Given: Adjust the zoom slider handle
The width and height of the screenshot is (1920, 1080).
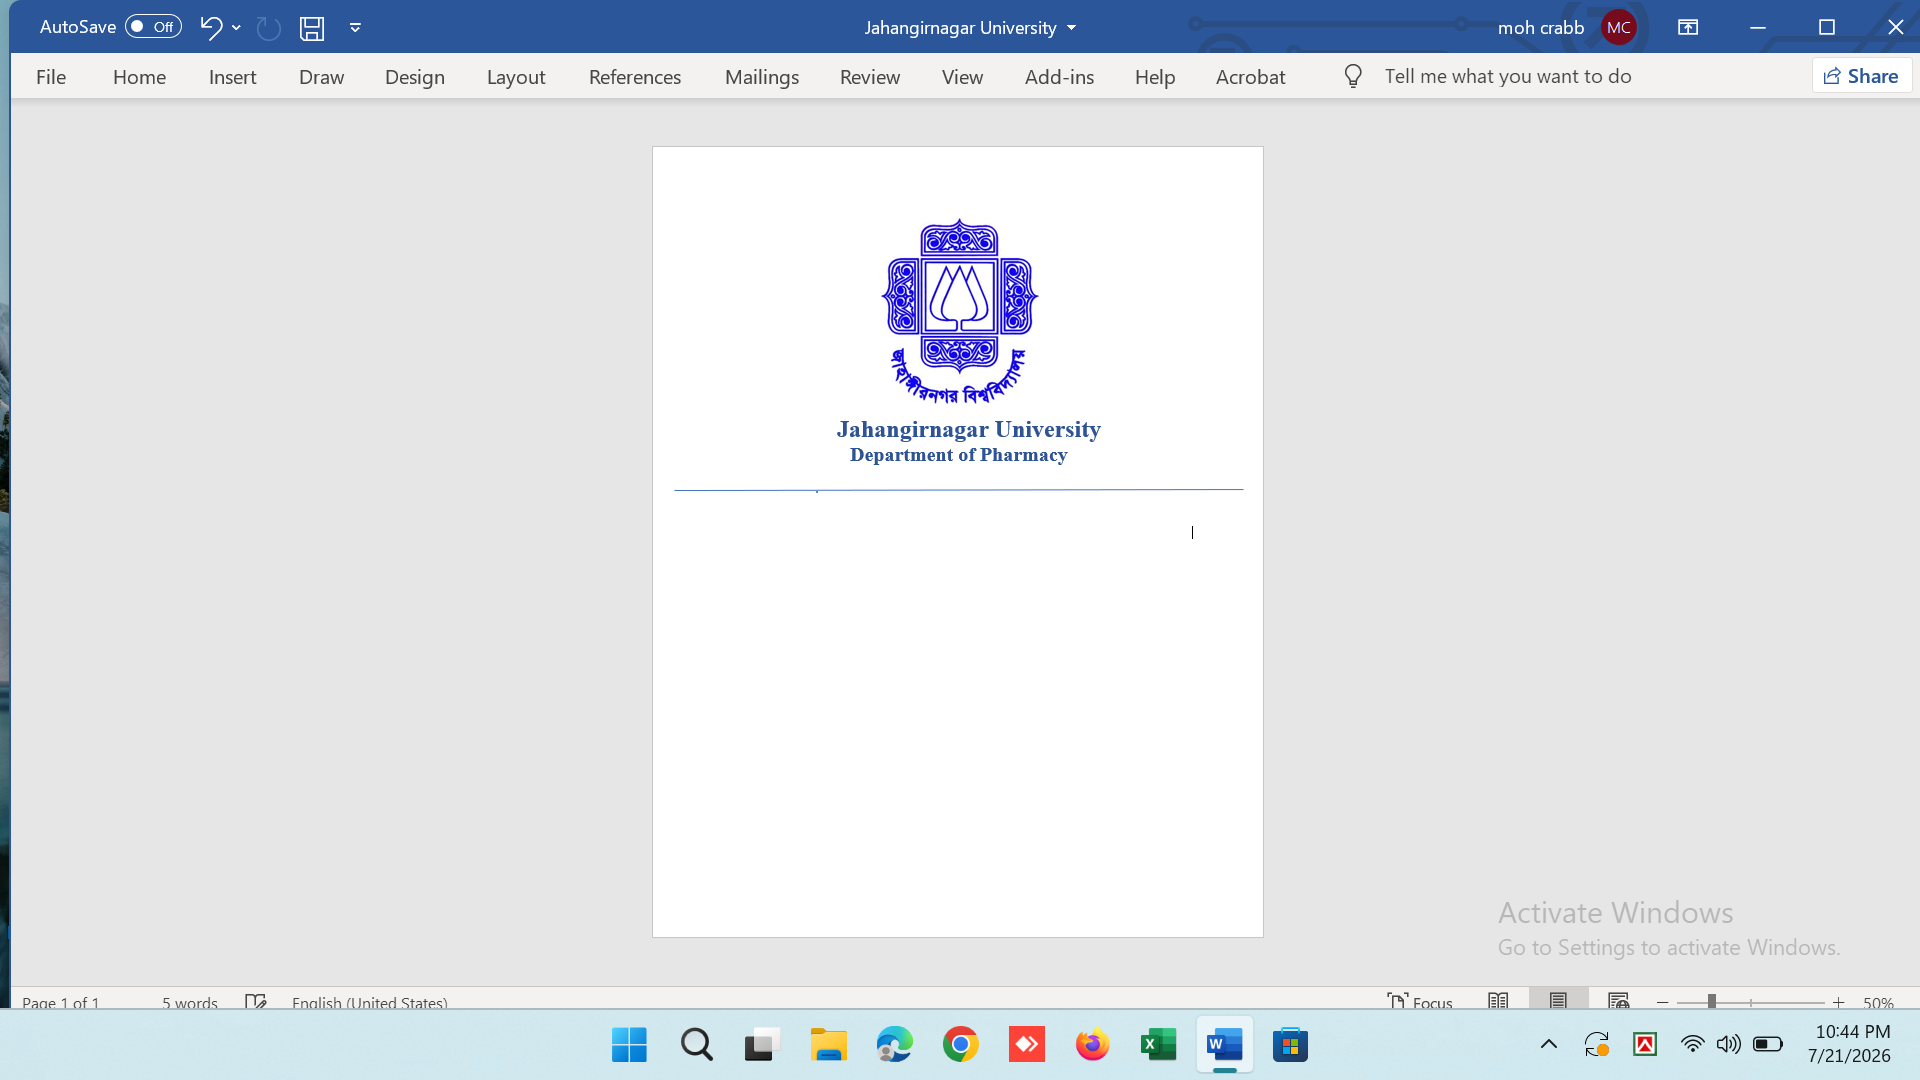Looking at the screenshot, I should click(x=1712, y=1001).
